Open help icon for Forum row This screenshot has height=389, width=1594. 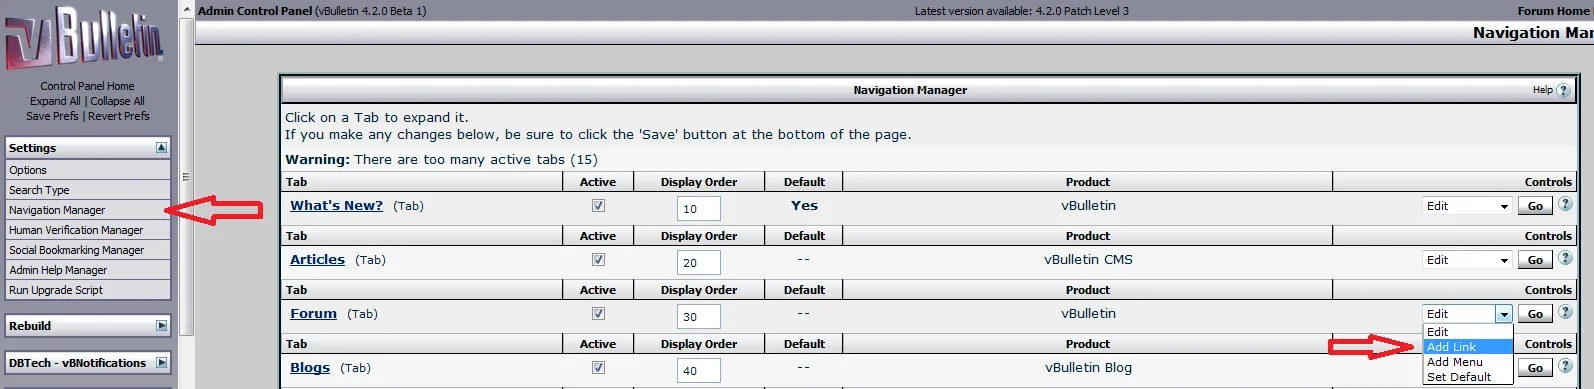(1565, 312)
